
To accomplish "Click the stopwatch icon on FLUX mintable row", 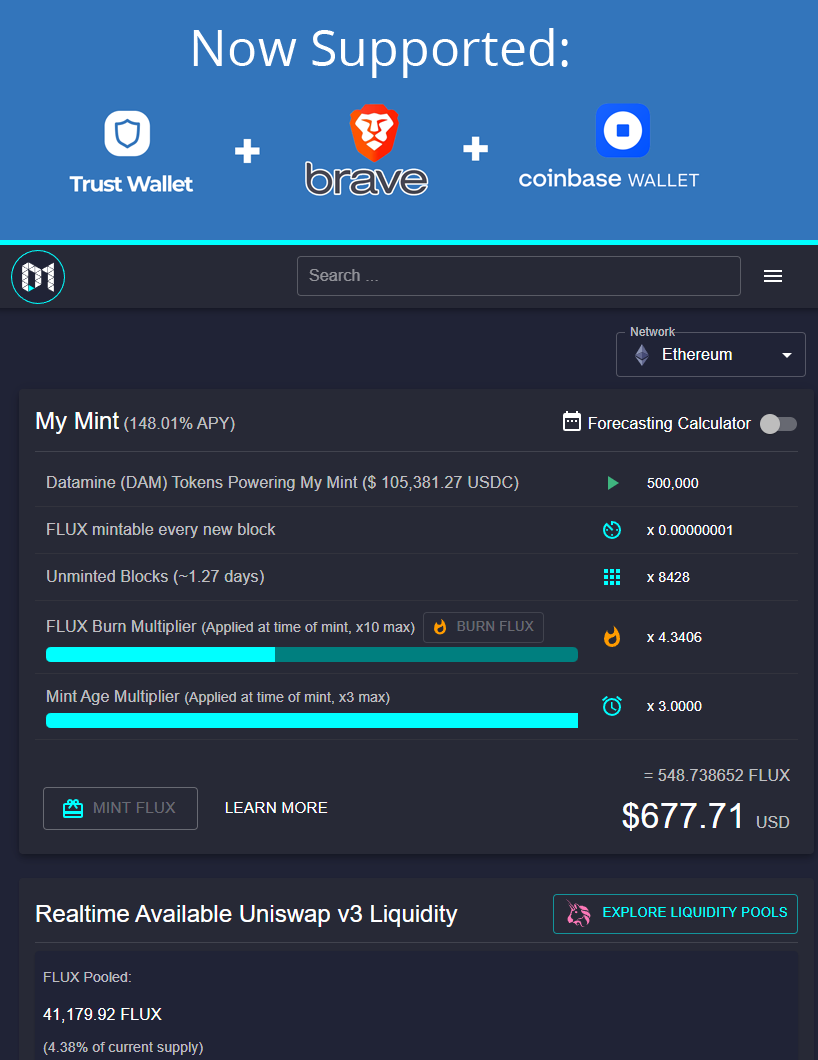I will point(612,530).
